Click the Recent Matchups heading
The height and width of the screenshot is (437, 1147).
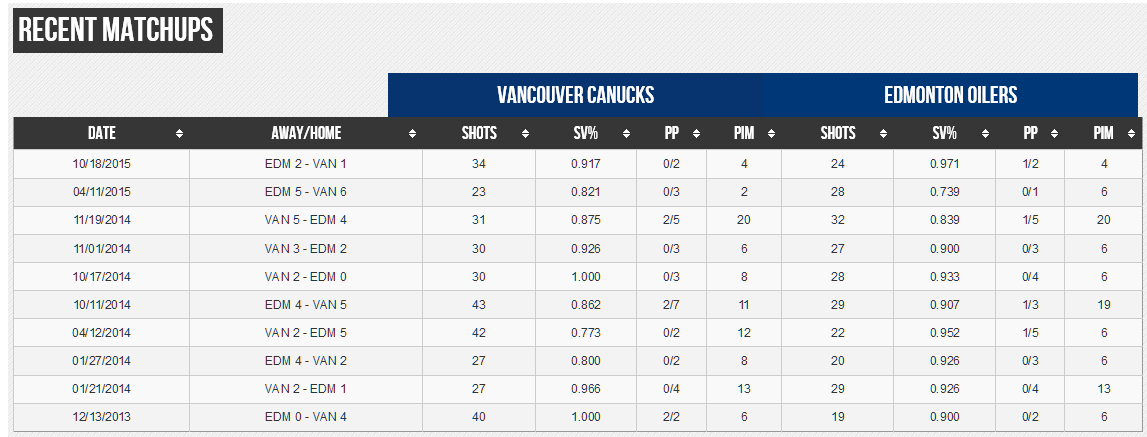point(116,31)
